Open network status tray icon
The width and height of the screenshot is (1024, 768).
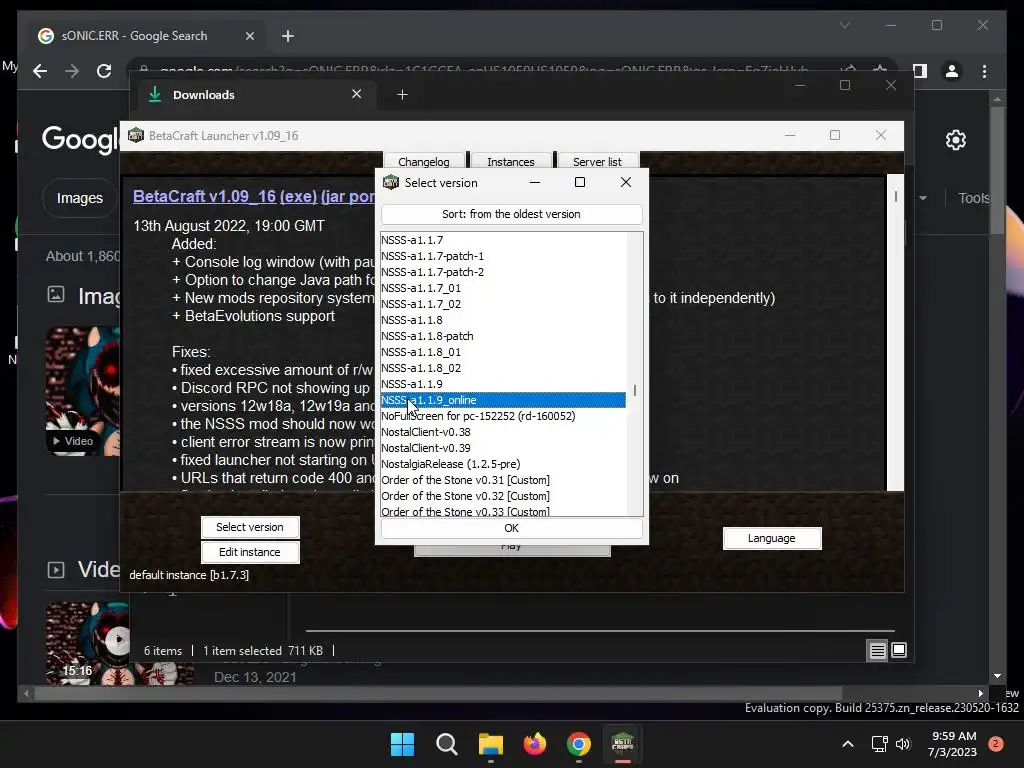tap(880, 744)
